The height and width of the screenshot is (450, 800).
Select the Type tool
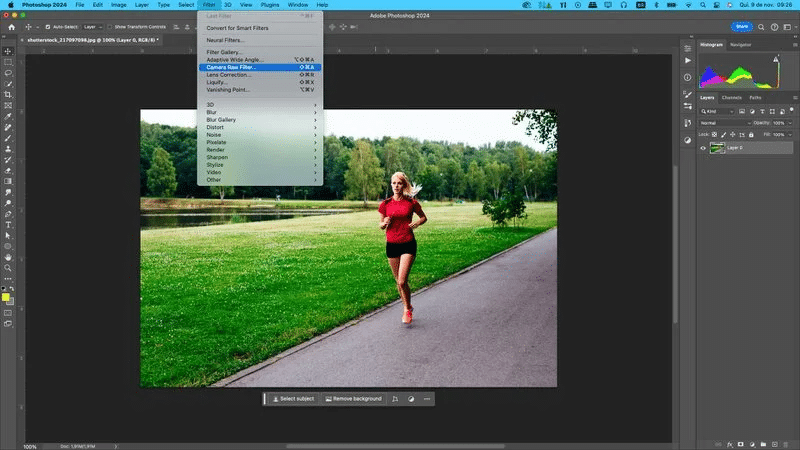8,225
